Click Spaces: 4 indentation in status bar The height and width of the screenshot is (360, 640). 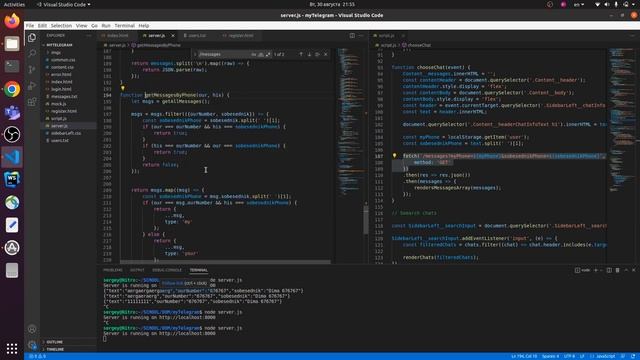pyautogui.click(x=550, y=356)
